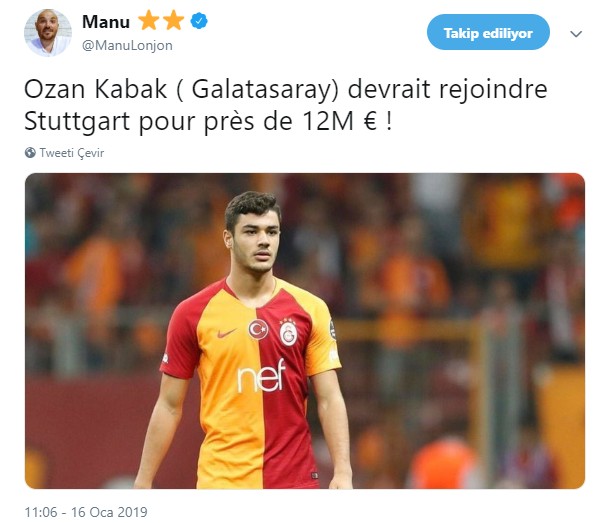597x523 pixels.
Task: Open the attached Ozan Kabak photo
Action: coord(305,331)
